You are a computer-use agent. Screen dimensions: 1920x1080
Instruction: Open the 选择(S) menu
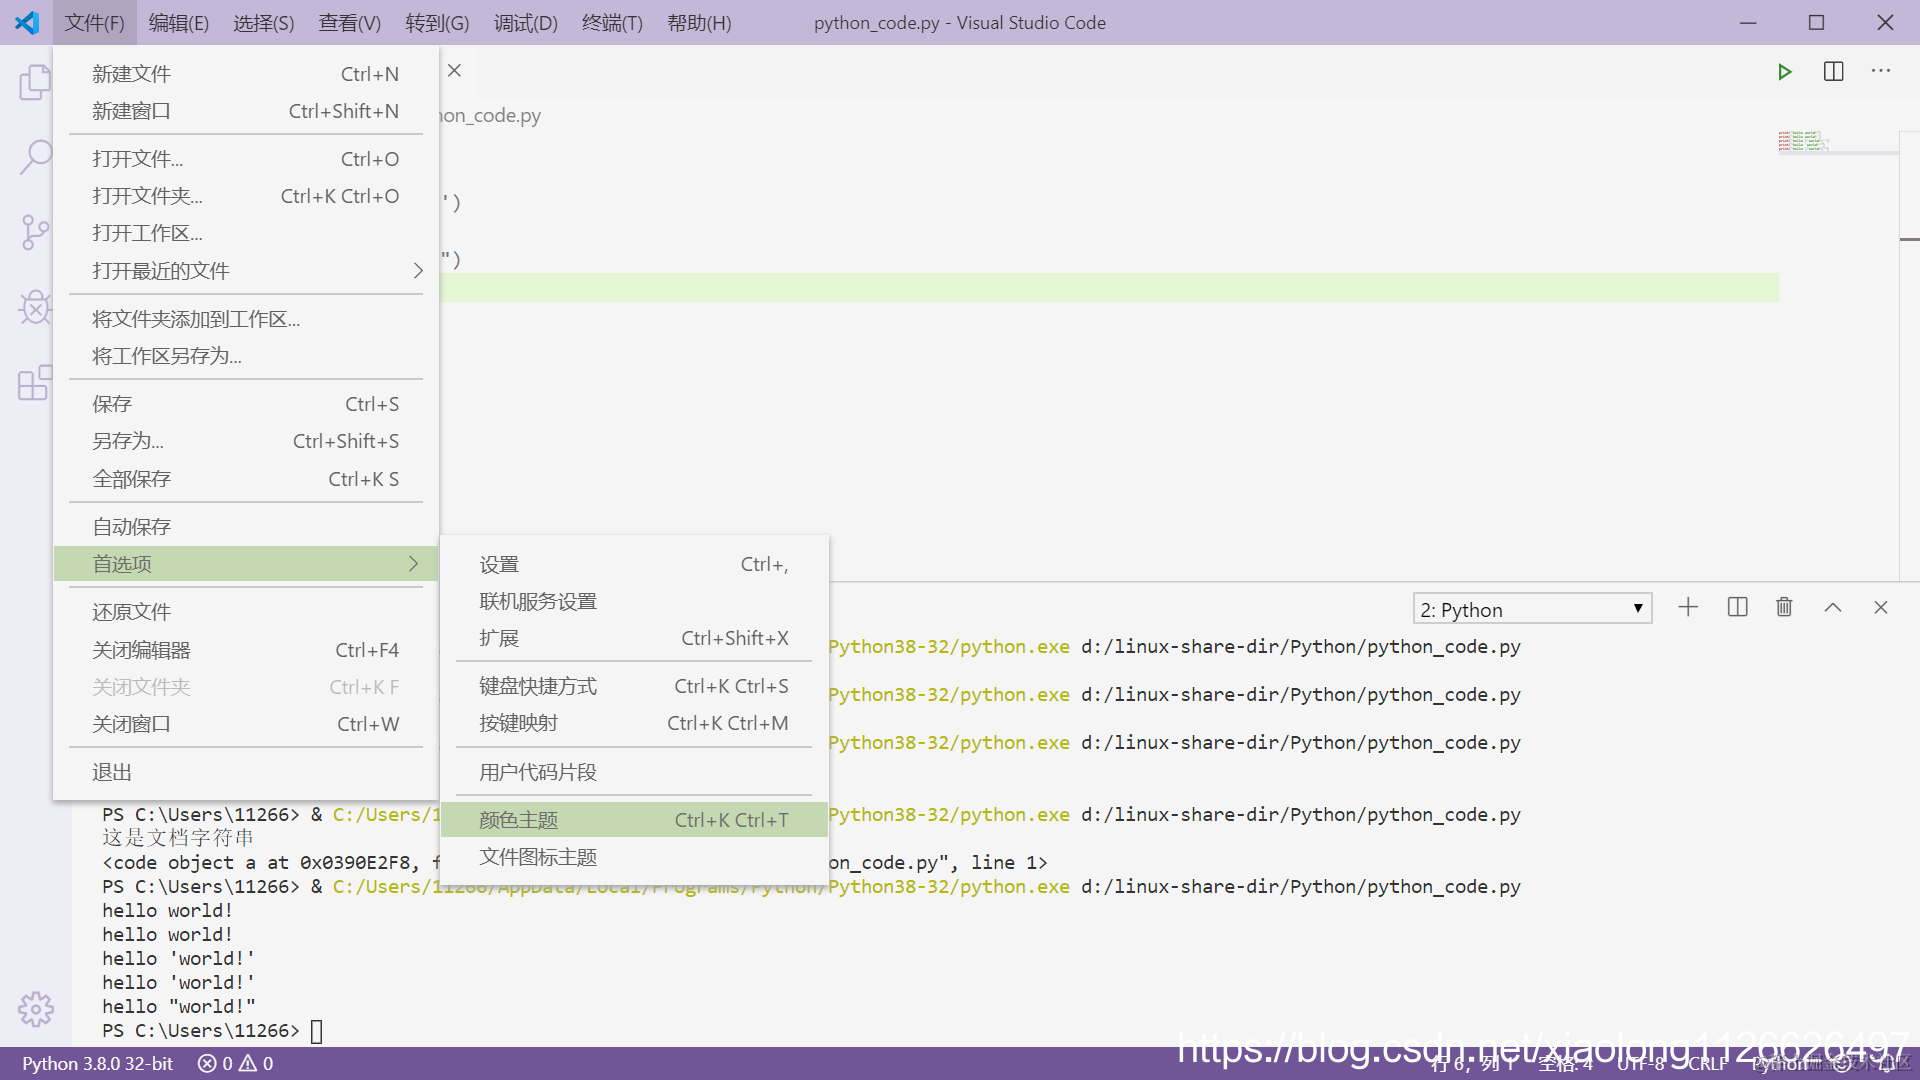[x=264, y=22]
